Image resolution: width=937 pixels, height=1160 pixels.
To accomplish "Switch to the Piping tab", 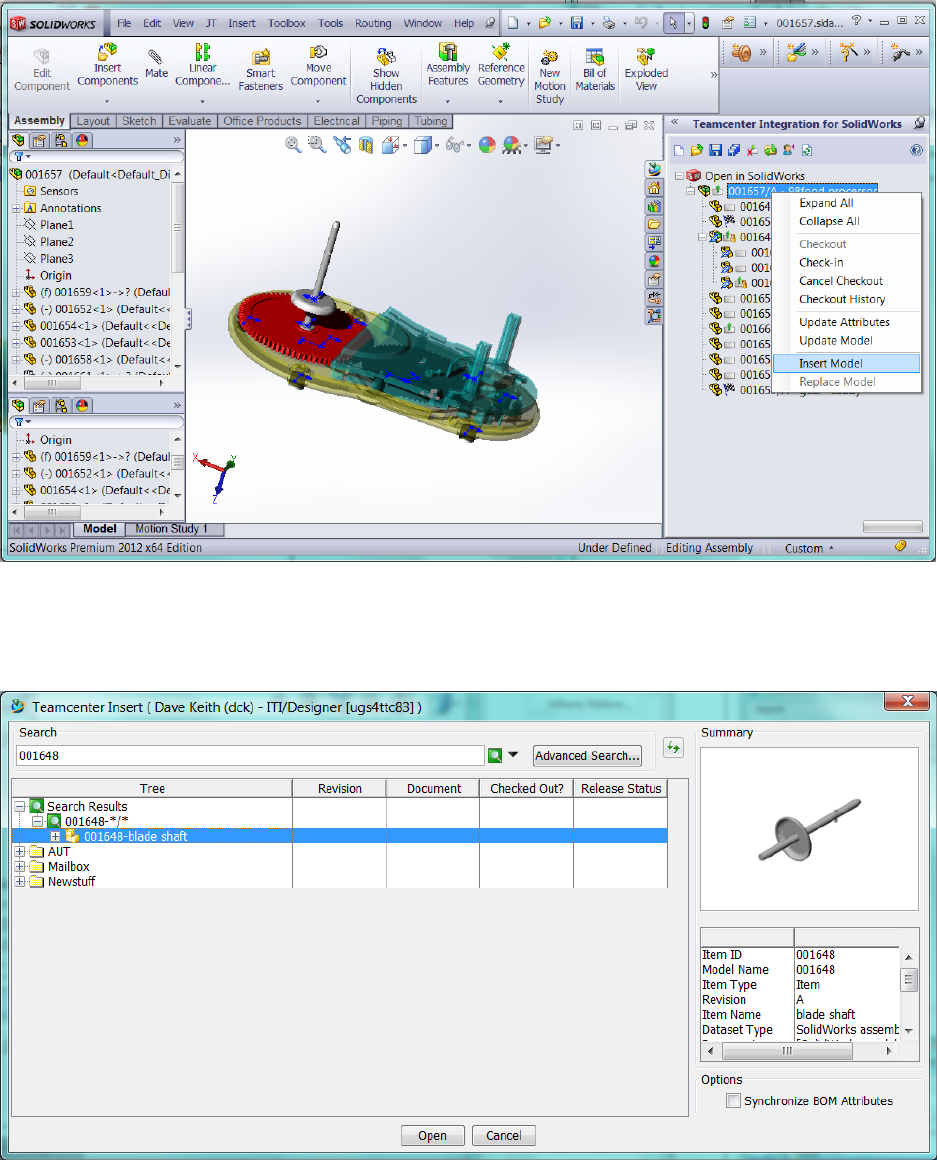I will coord(387,121).
